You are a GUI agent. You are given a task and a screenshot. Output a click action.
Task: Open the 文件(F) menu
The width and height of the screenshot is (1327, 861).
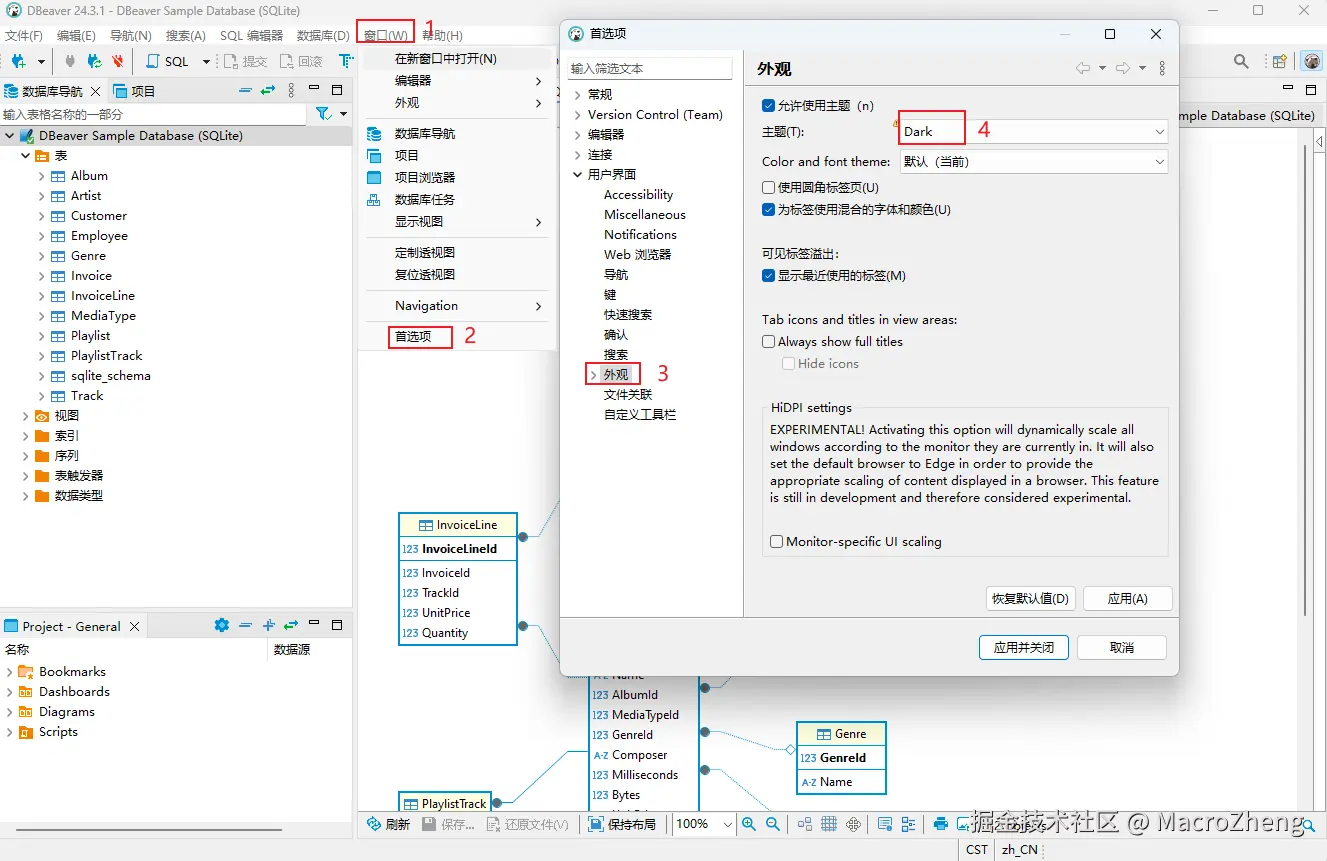click(24, 35)
